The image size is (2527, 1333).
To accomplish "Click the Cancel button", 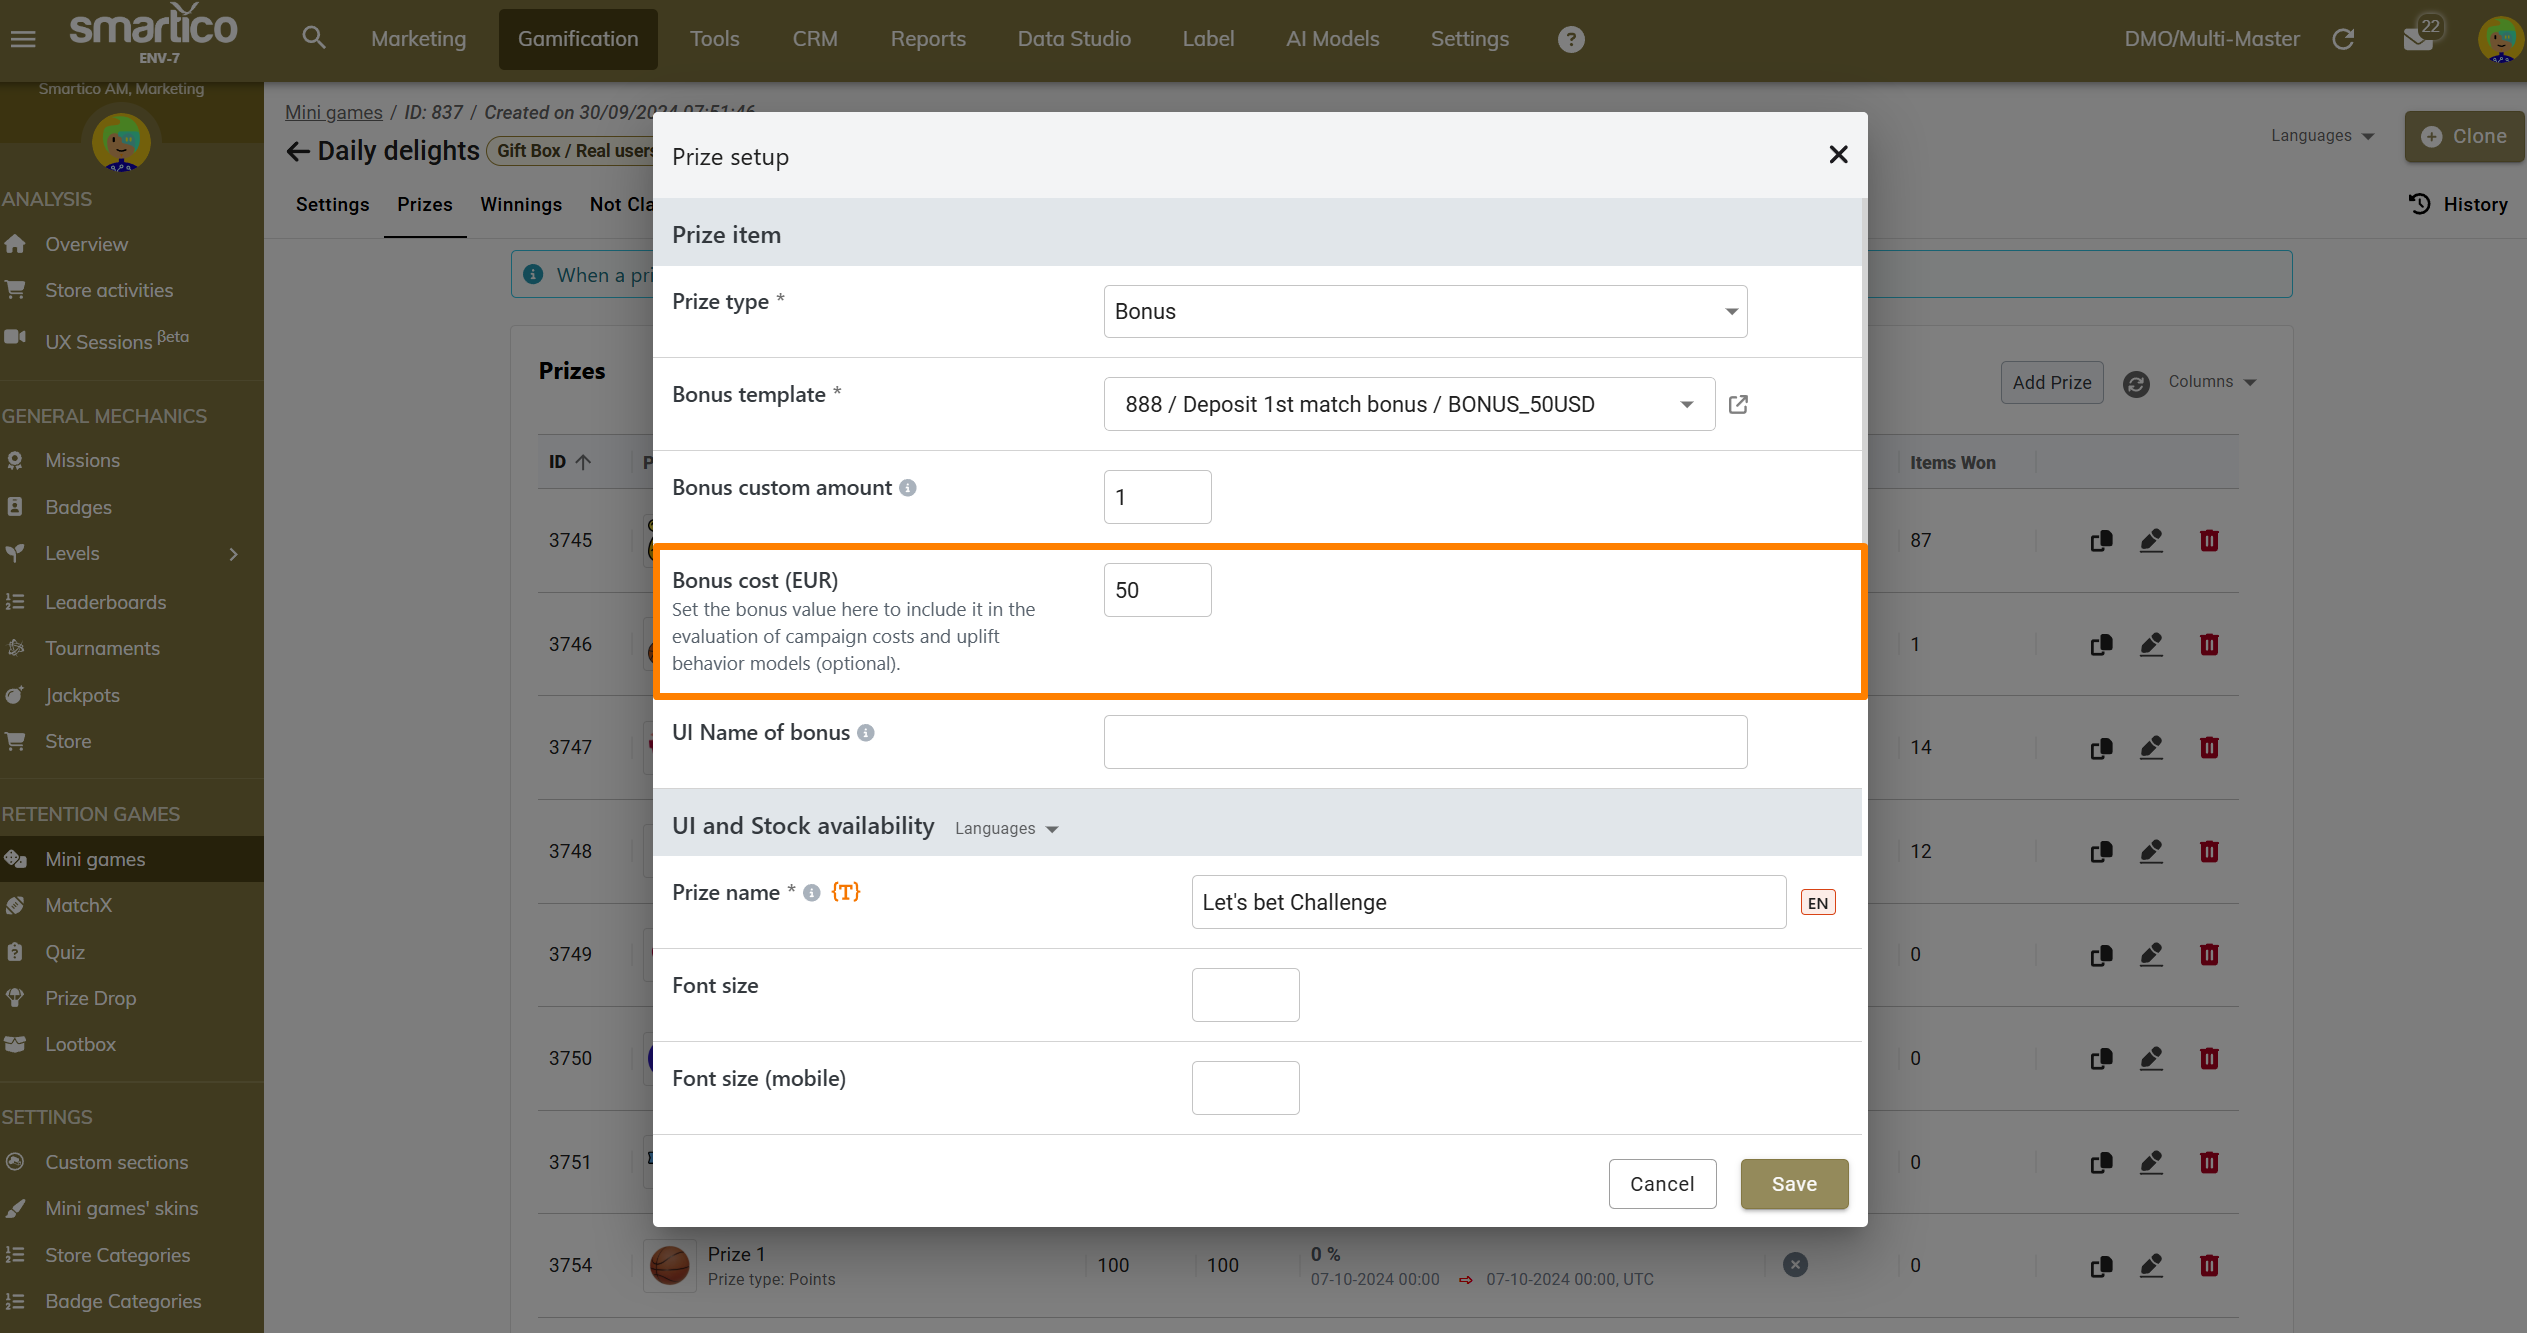I will point(1661,1183).
